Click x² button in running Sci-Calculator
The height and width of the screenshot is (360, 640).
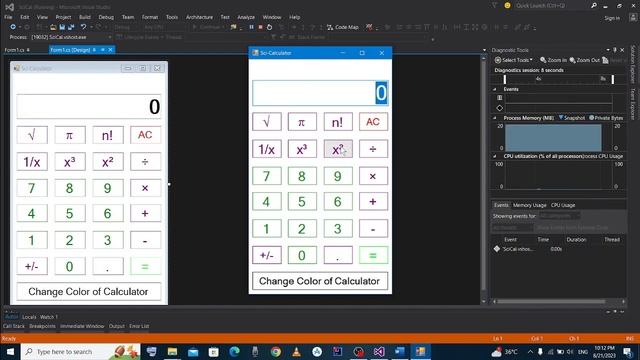(x=338, y=149)
